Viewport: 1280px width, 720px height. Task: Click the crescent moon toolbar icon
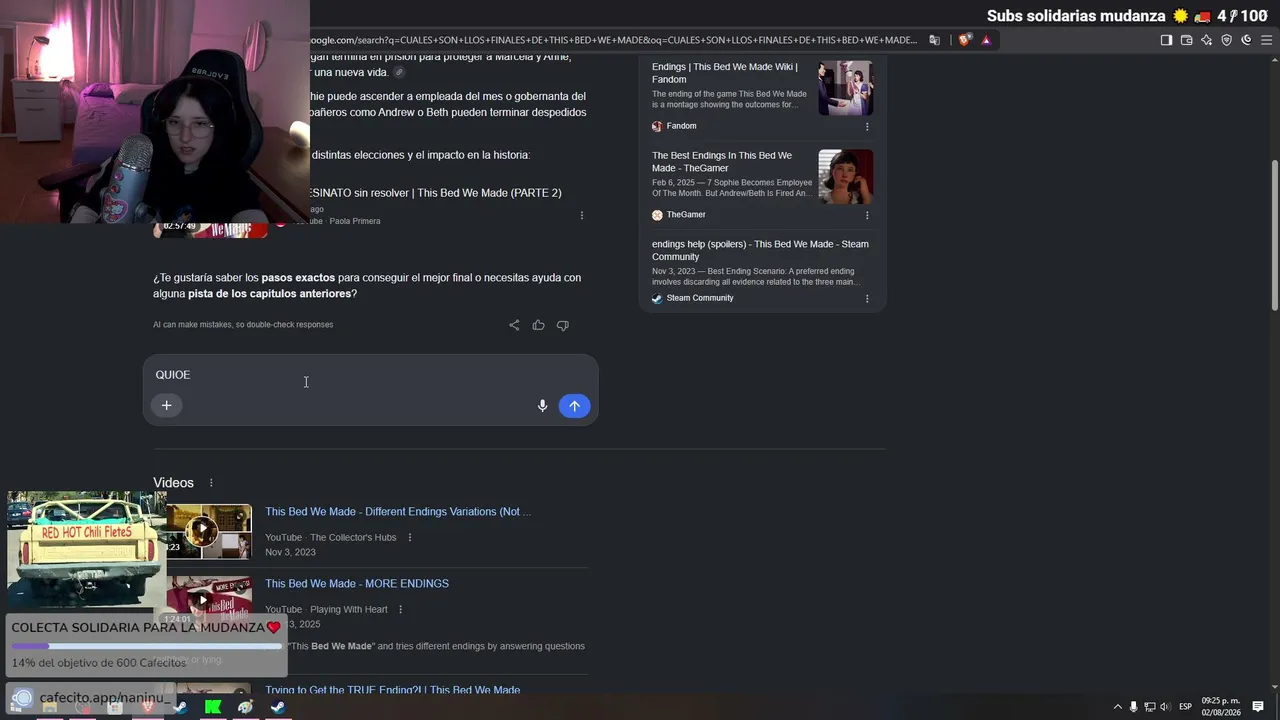click(x=1246, y=40)
